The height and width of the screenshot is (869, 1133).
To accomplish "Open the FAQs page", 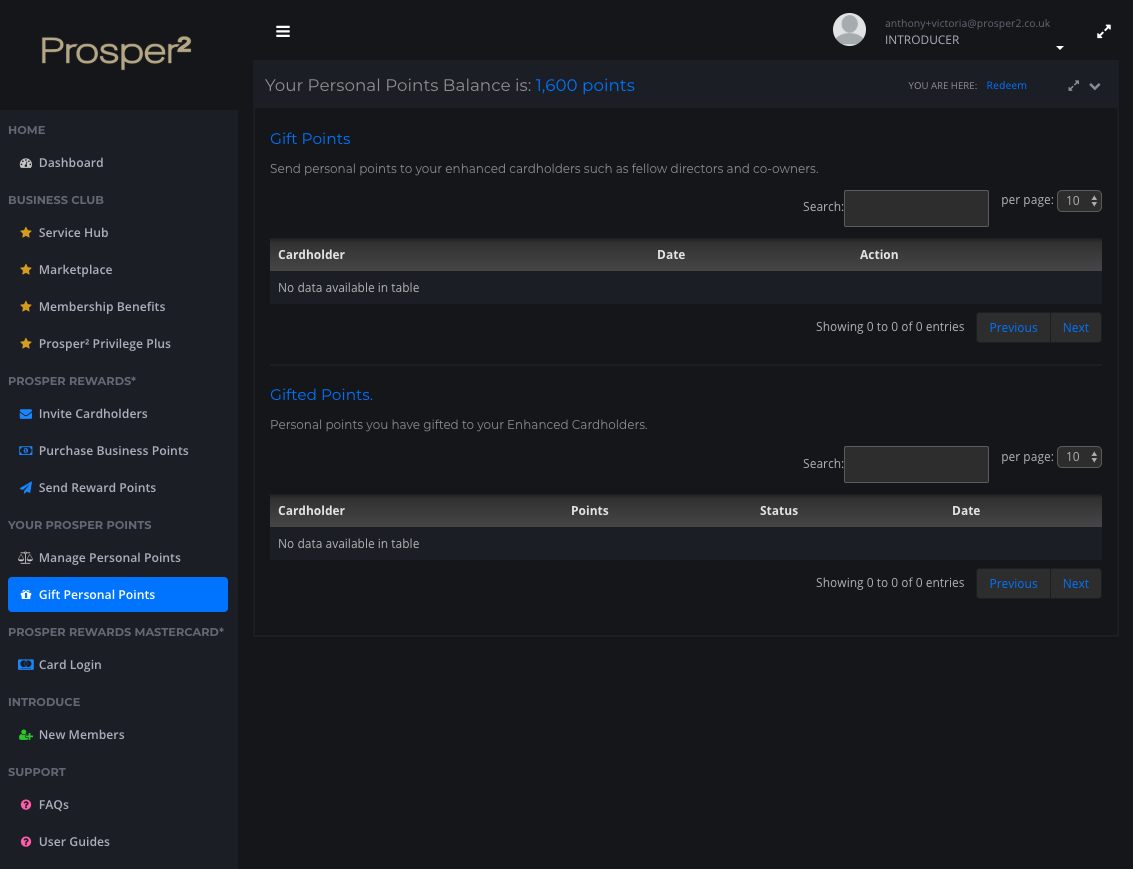I will tap(53, 805).
